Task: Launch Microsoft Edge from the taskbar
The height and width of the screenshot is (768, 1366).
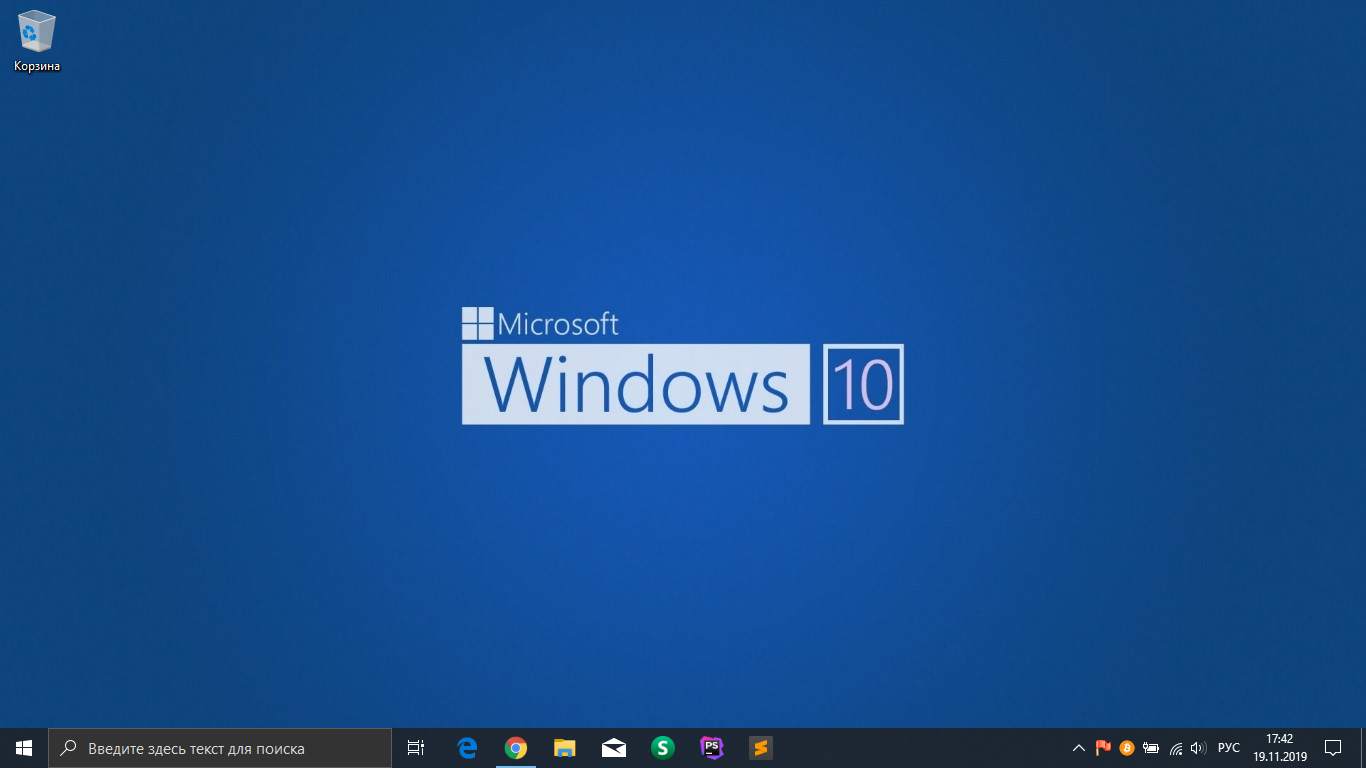Action: 467,748
